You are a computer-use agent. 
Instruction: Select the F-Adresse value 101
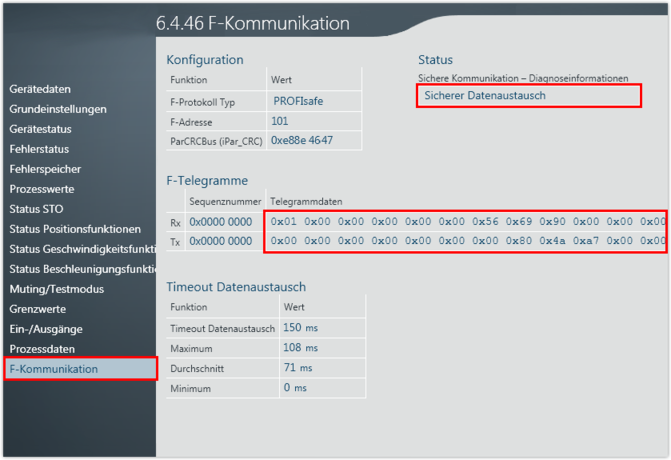point(280,121)
